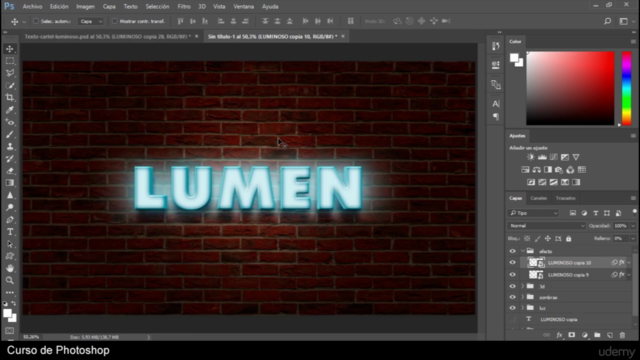
Task: Expand the luz group
Action: pyautogui.click(x=523, y=308)
